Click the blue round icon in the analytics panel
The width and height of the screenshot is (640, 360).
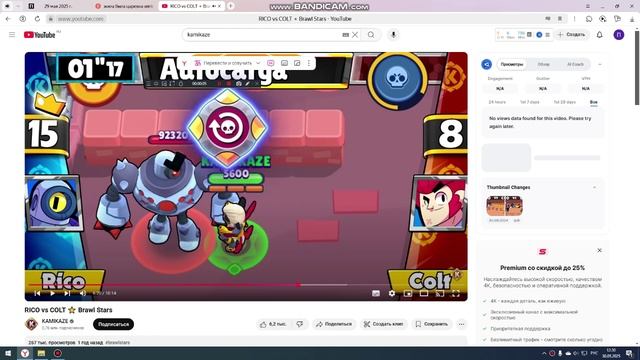tap(487, 64)
